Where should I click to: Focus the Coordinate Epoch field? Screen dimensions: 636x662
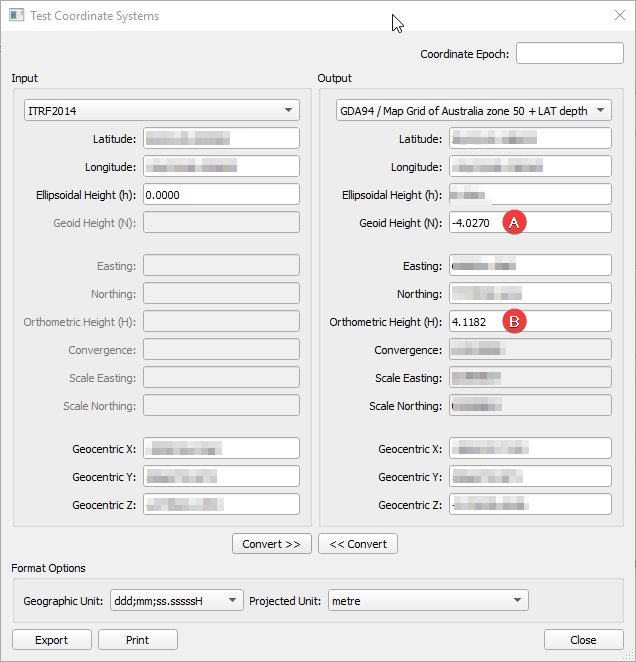click(x=569, y=54)
